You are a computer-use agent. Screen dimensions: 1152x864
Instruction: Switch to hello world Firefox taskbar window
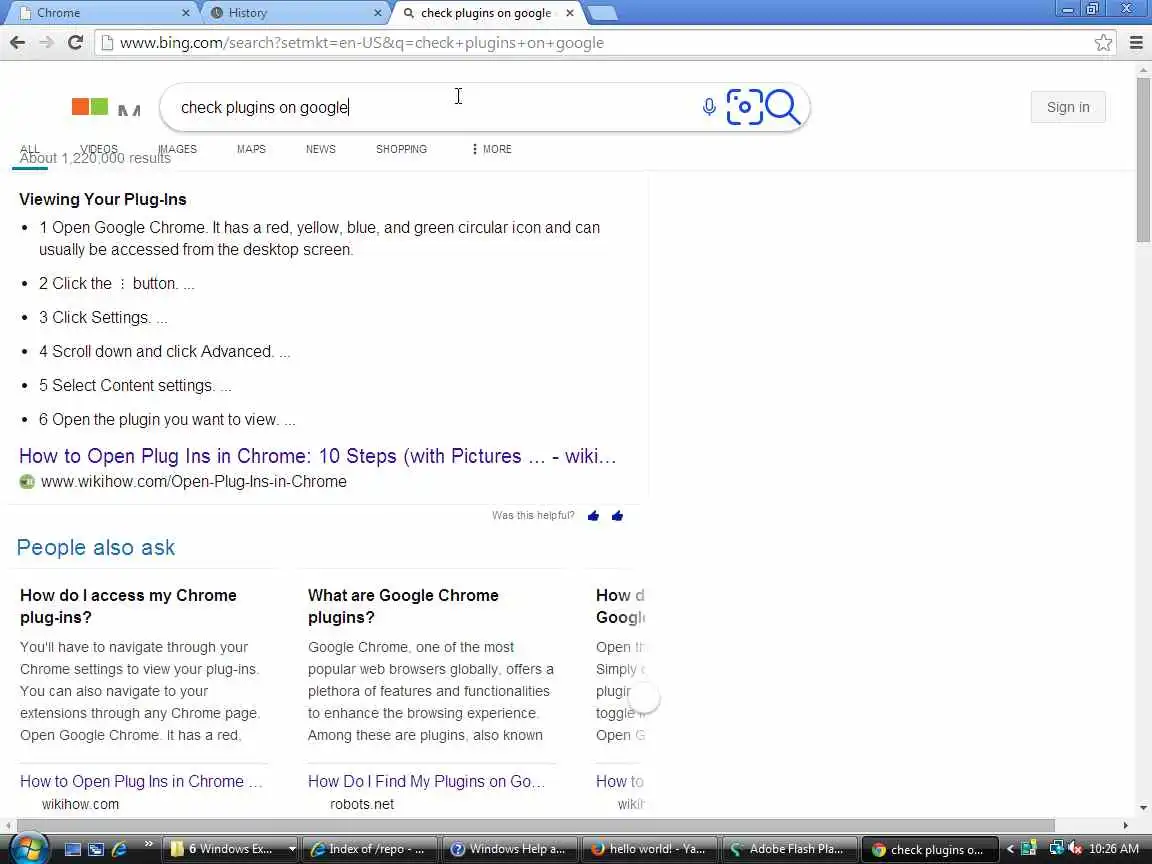coord(648,849)
